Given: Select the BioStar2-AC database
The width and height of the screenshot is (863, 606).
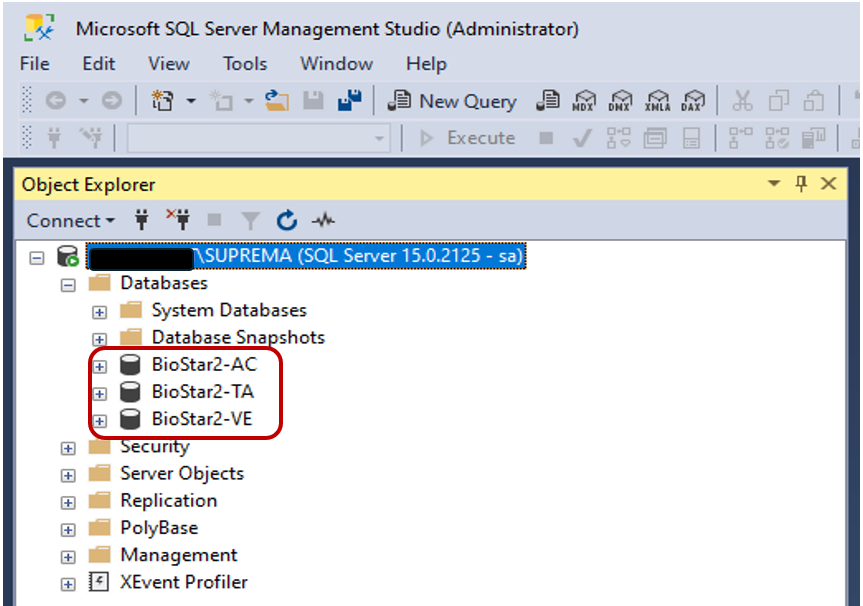Looking at the screenshot, I should [204, 364].
